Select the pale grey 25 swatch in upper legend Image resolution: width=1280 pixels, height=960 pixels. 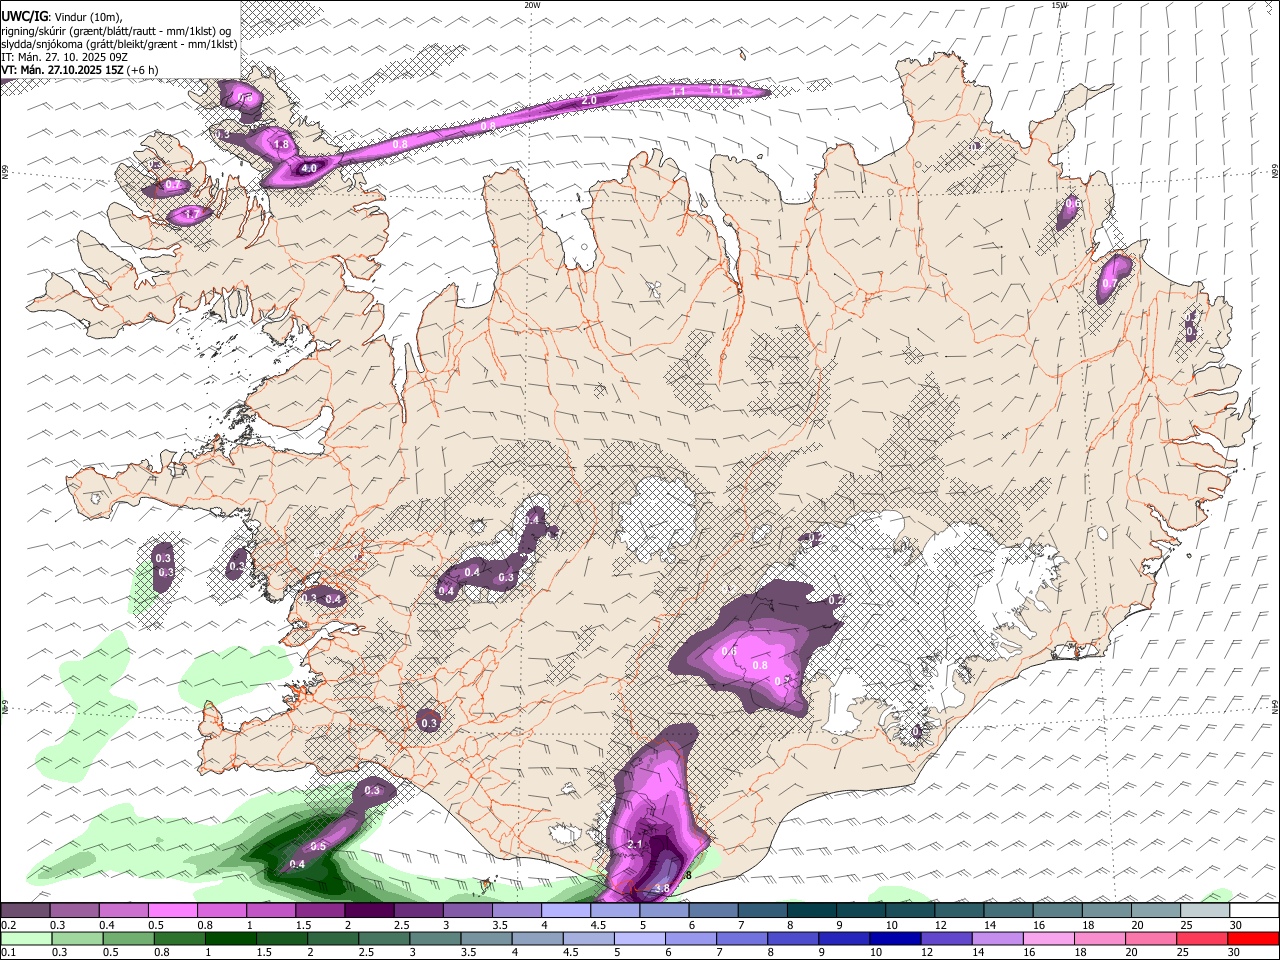tap(1205, 910)
